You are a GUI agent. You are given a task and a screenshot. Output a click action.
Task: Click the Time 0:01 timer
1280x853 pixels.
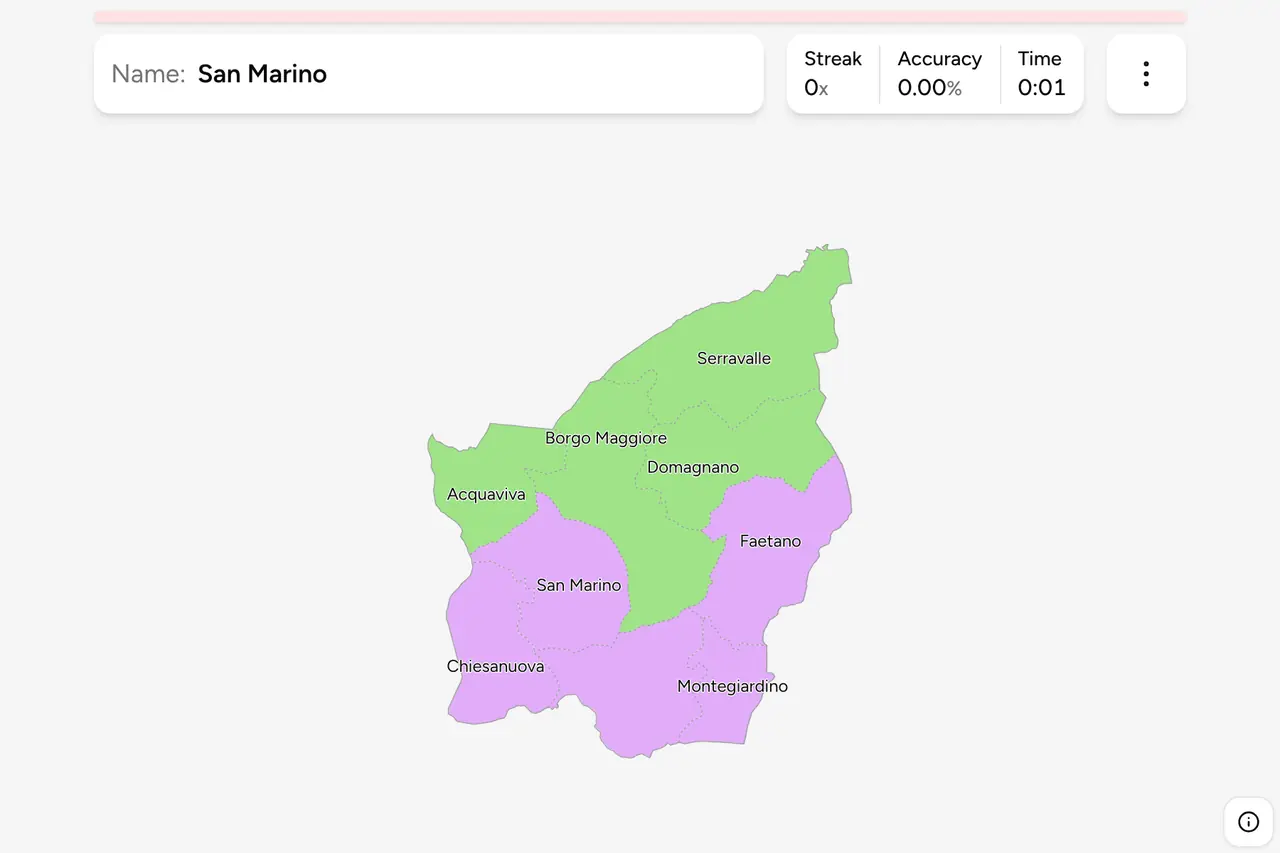[1042, 74]
